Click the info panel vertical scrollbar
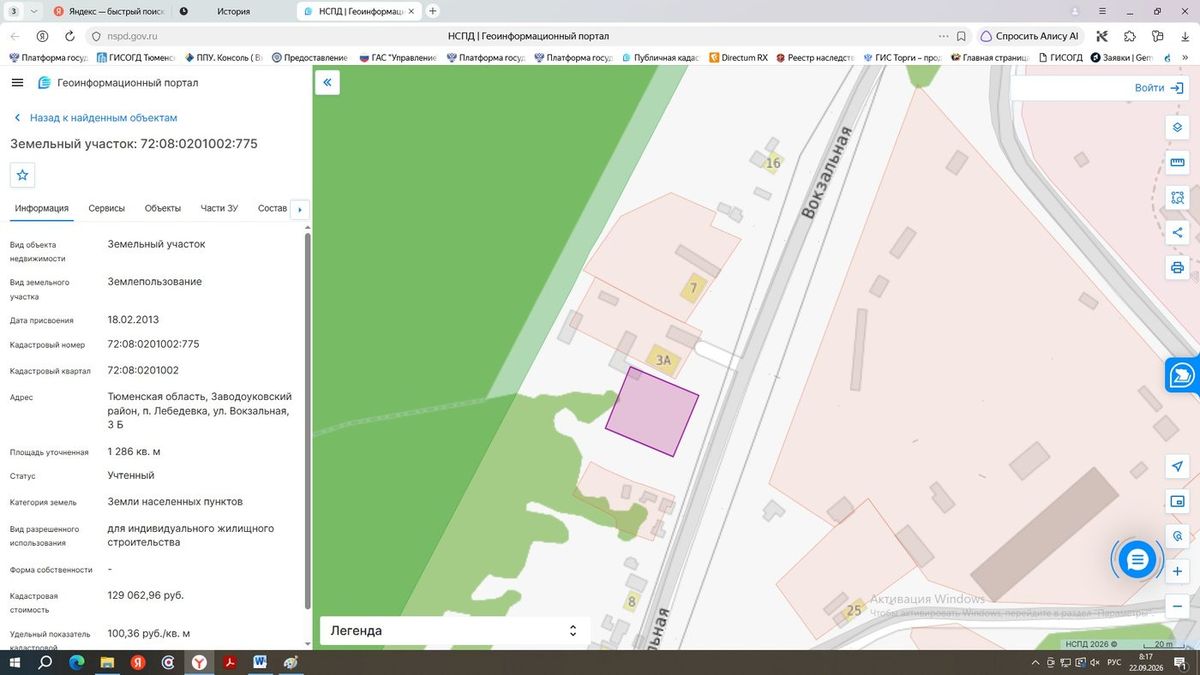This screenshot has width=1200, height=675. pyautogui.click(x=307, y=420)
